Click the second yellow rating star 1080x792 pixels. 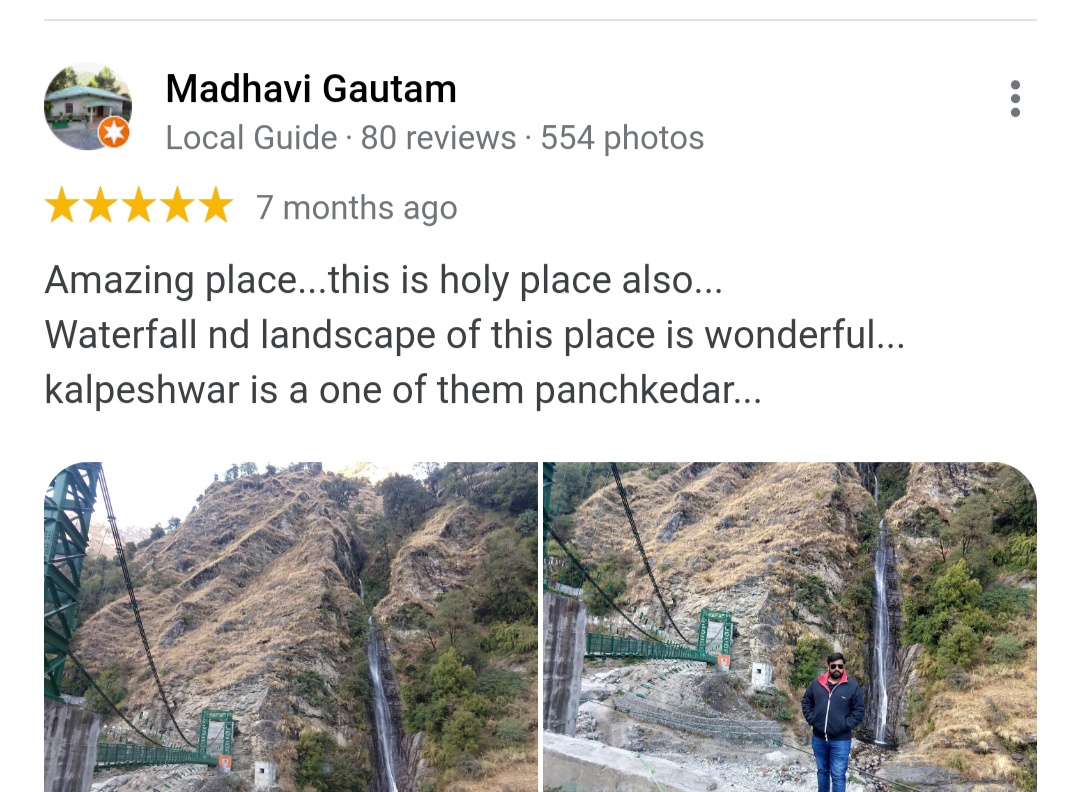click(x=101, y=205)
